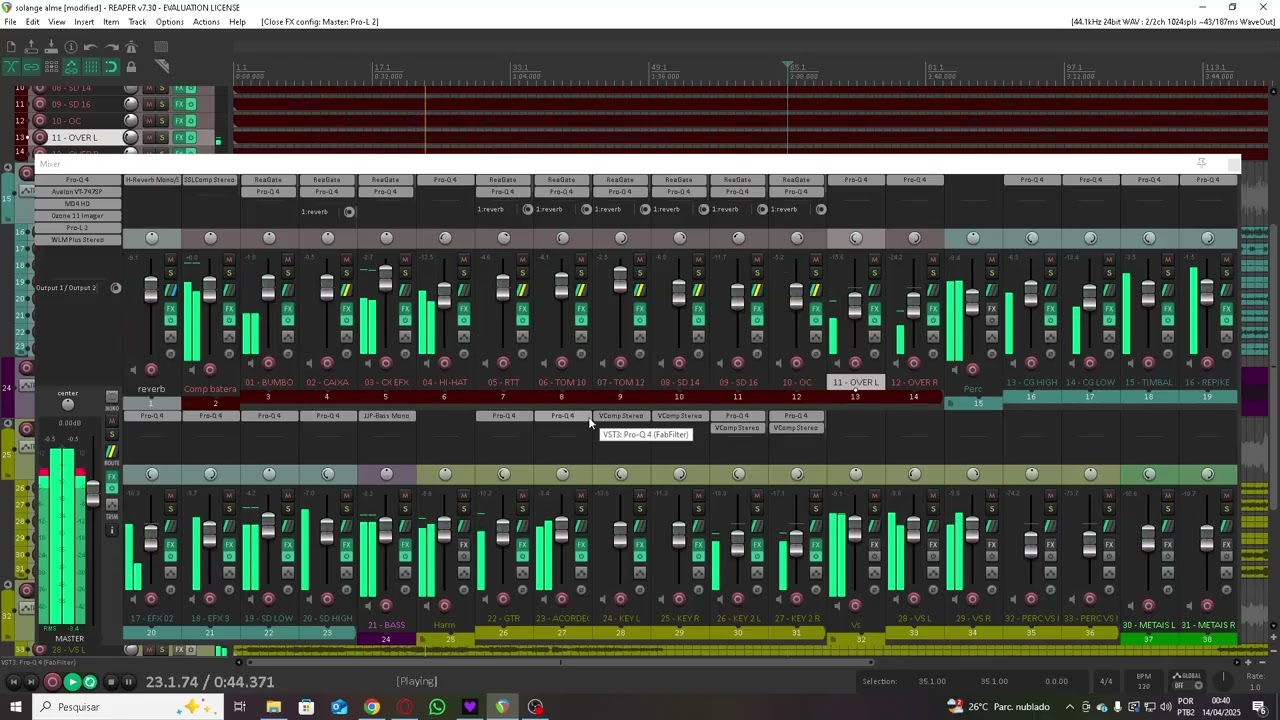This screenshot has width=1280, height=720.
Task: Open Google Chrome from the taskbar
Action: coord(372,707)
